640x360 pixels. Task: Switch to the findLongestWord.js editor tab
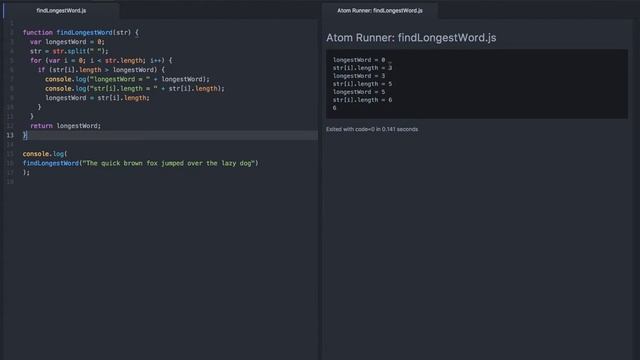tap(61, 11)
